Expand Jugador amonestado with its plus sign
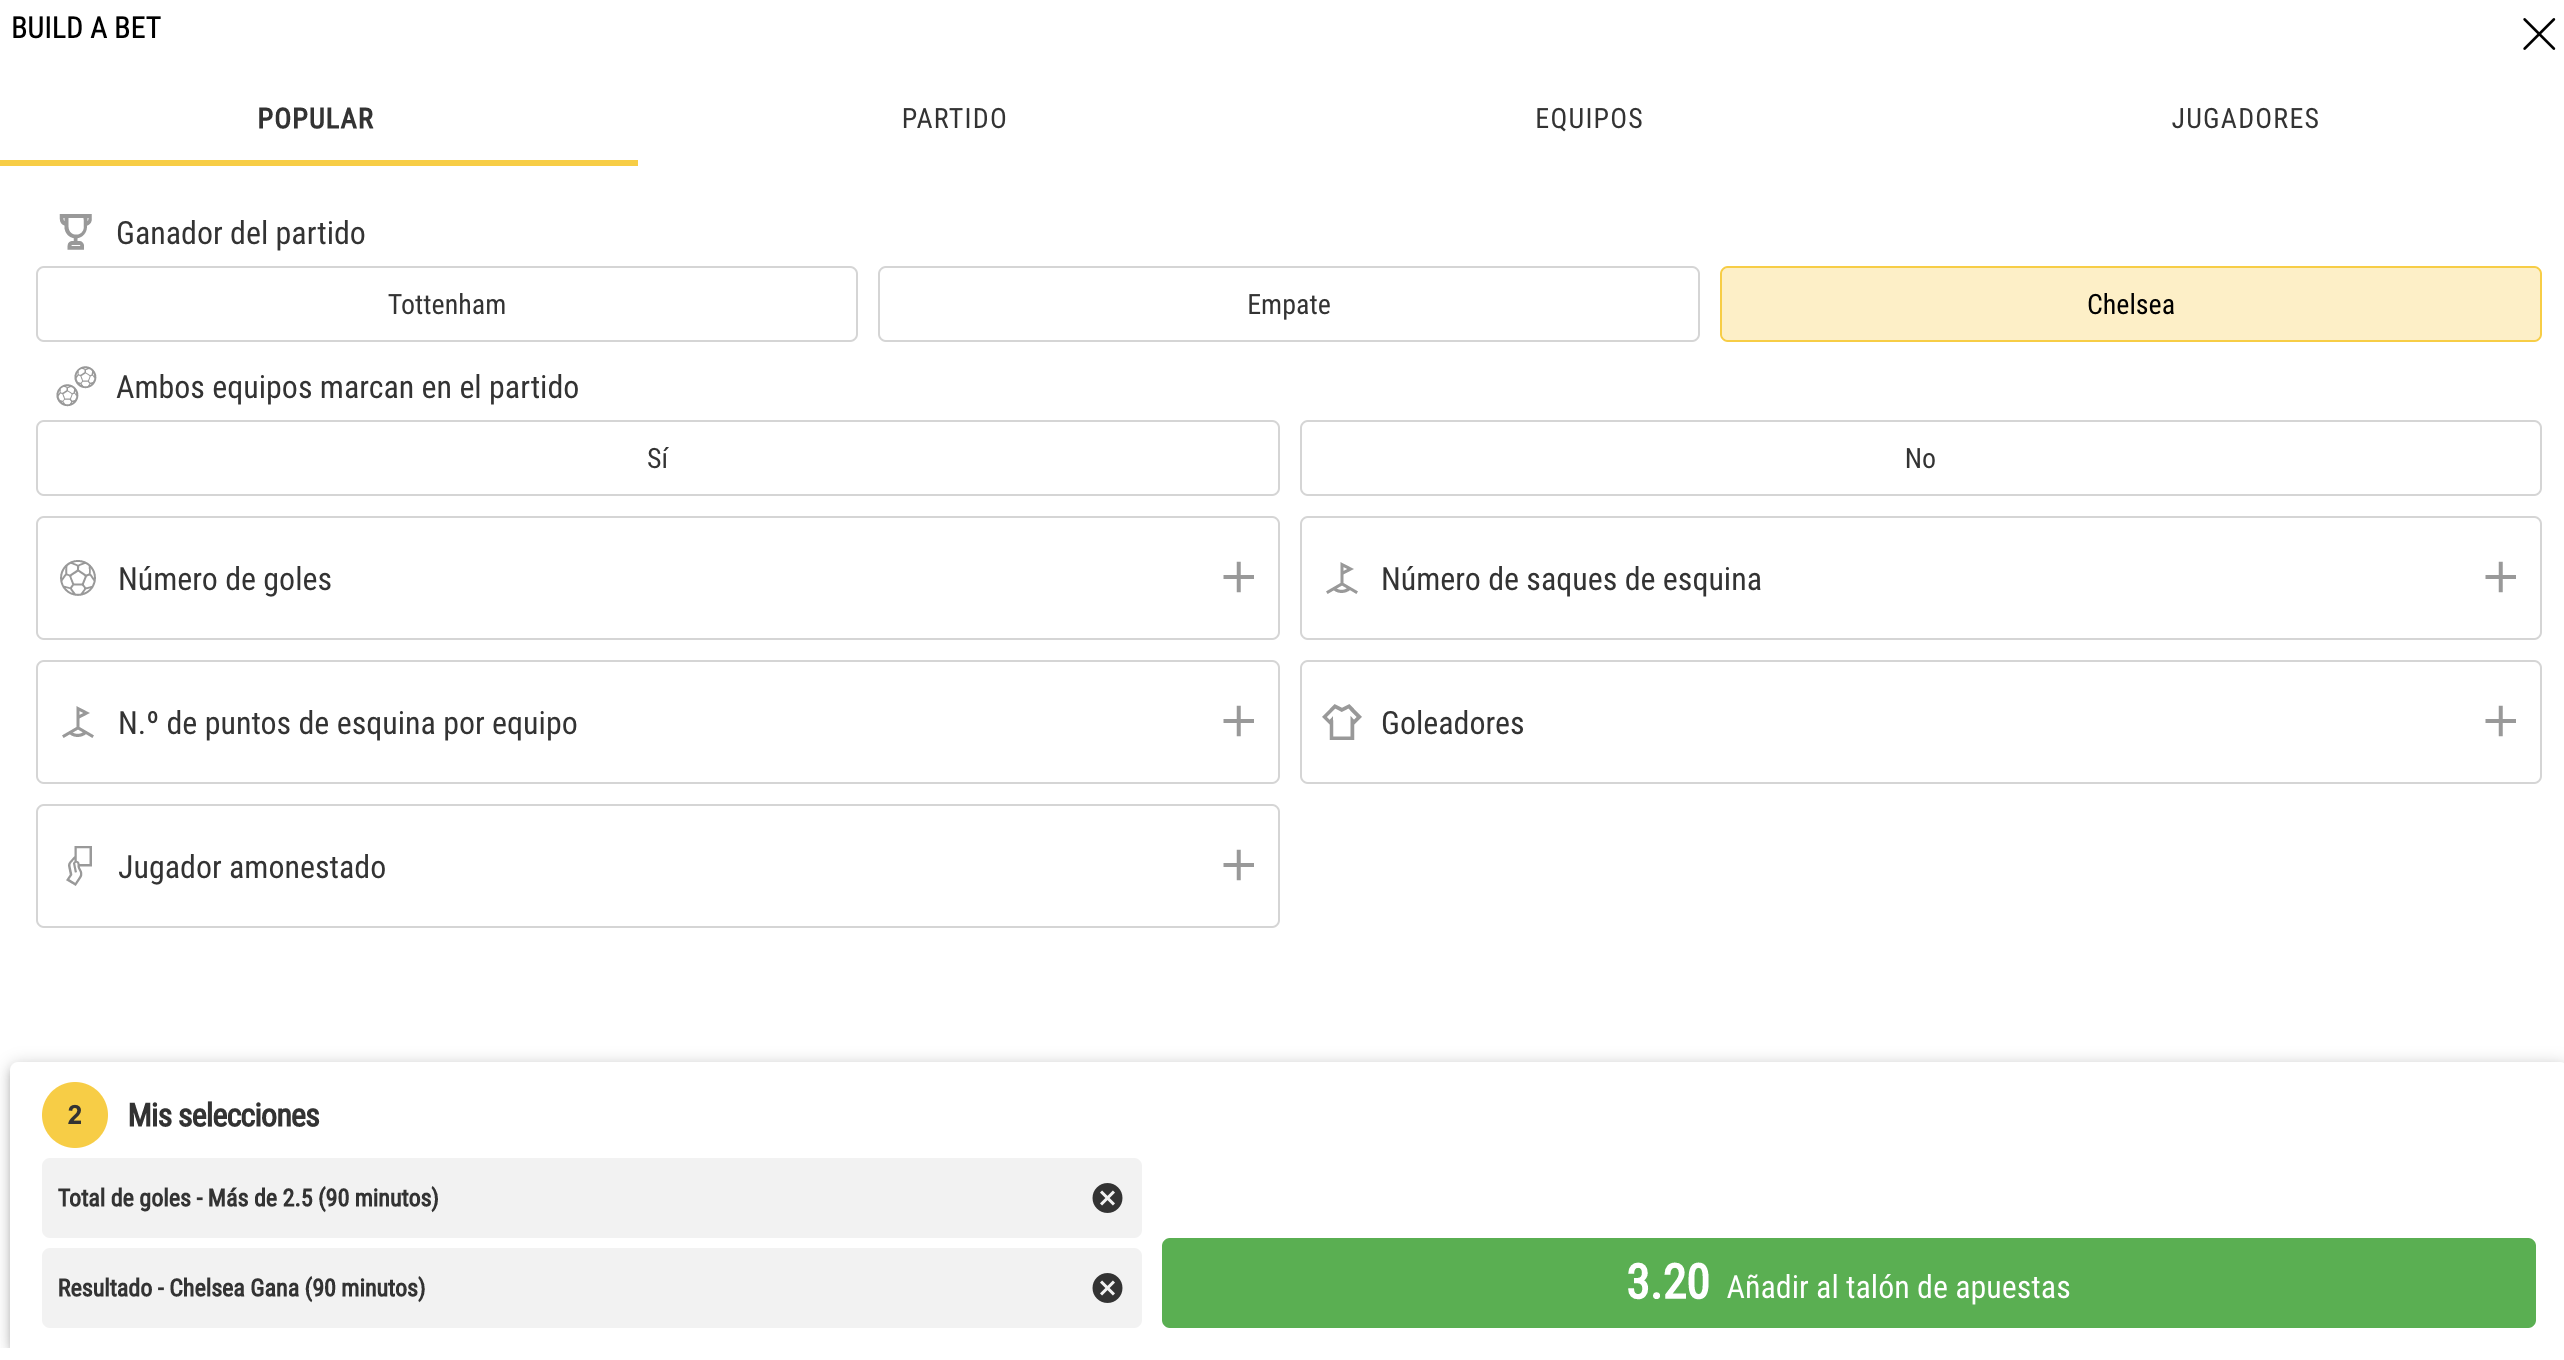The height and width of the screenshot is (1360, 2564). coord(1238,865)
